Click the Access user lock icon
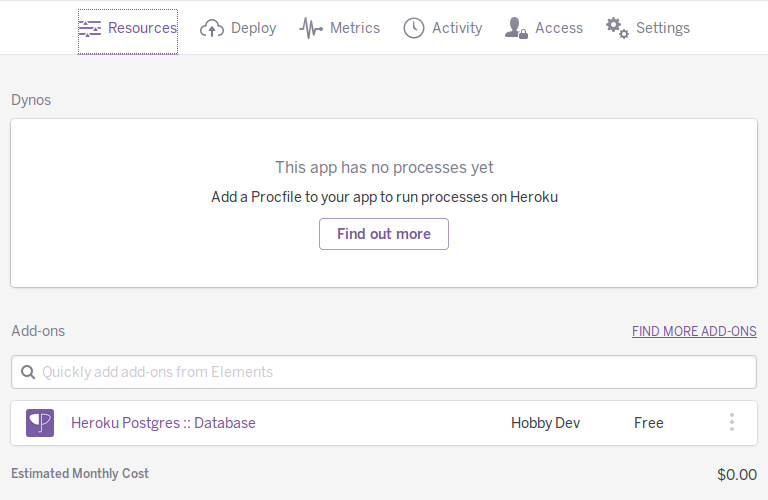This screenshot has height=500, width=768. (516, 28)
